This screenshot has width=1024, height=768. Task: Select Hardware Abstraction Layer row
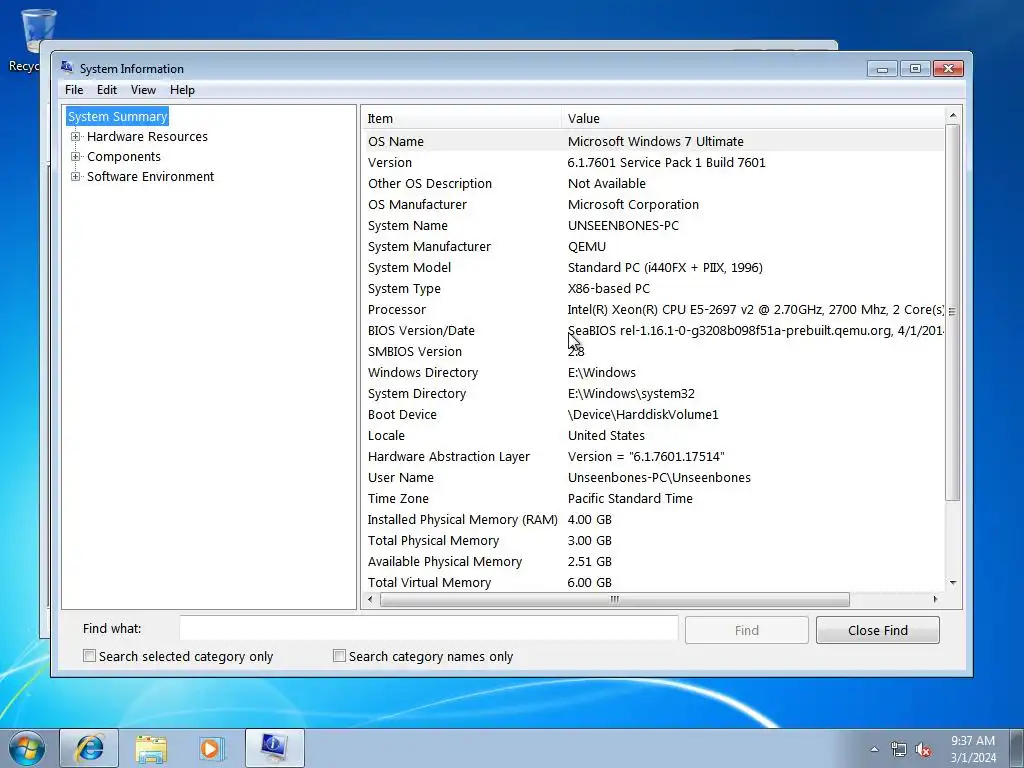(653, 456)
